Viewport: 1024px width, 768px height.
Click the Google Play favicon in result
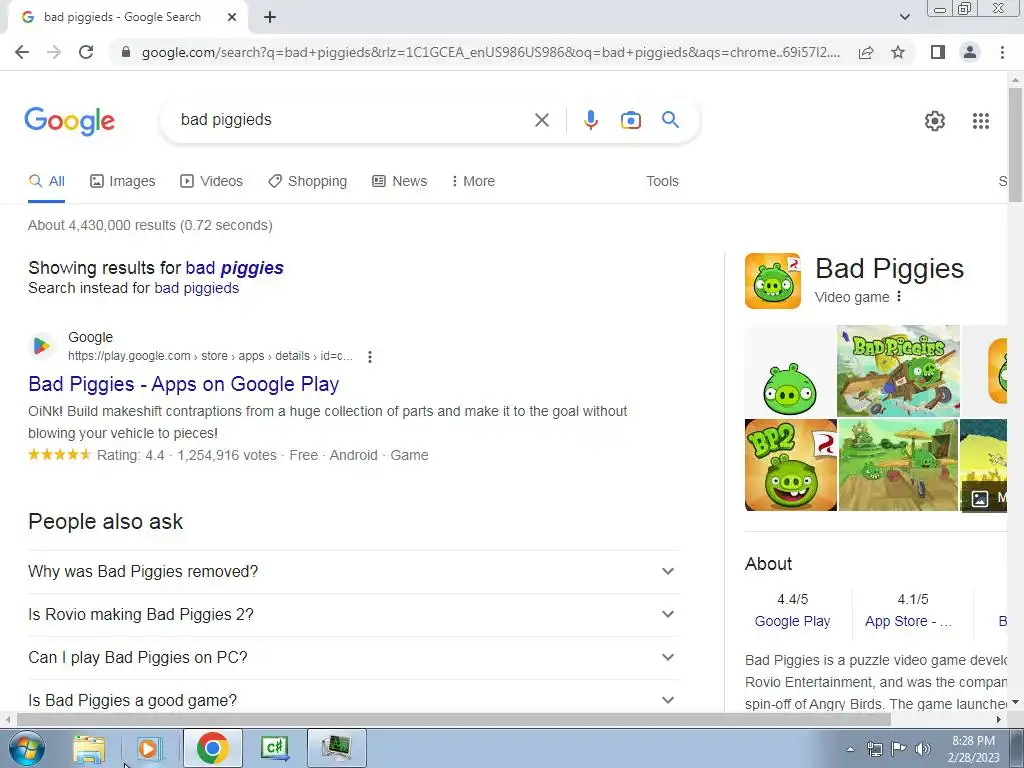[x=41, y=345]
